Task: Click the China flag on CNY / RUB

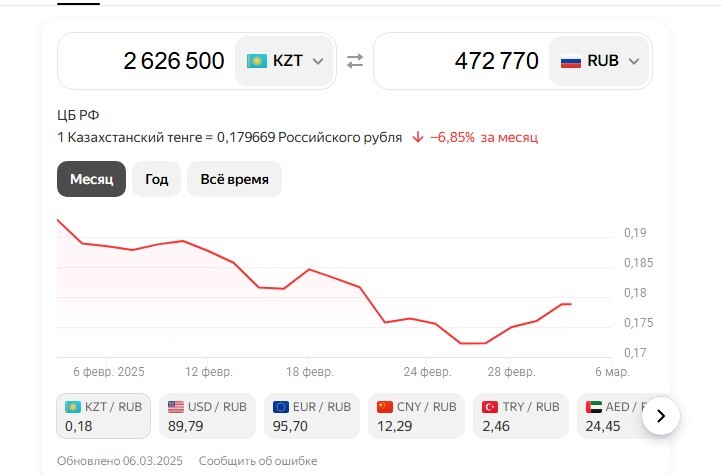Action: point(385,407)
